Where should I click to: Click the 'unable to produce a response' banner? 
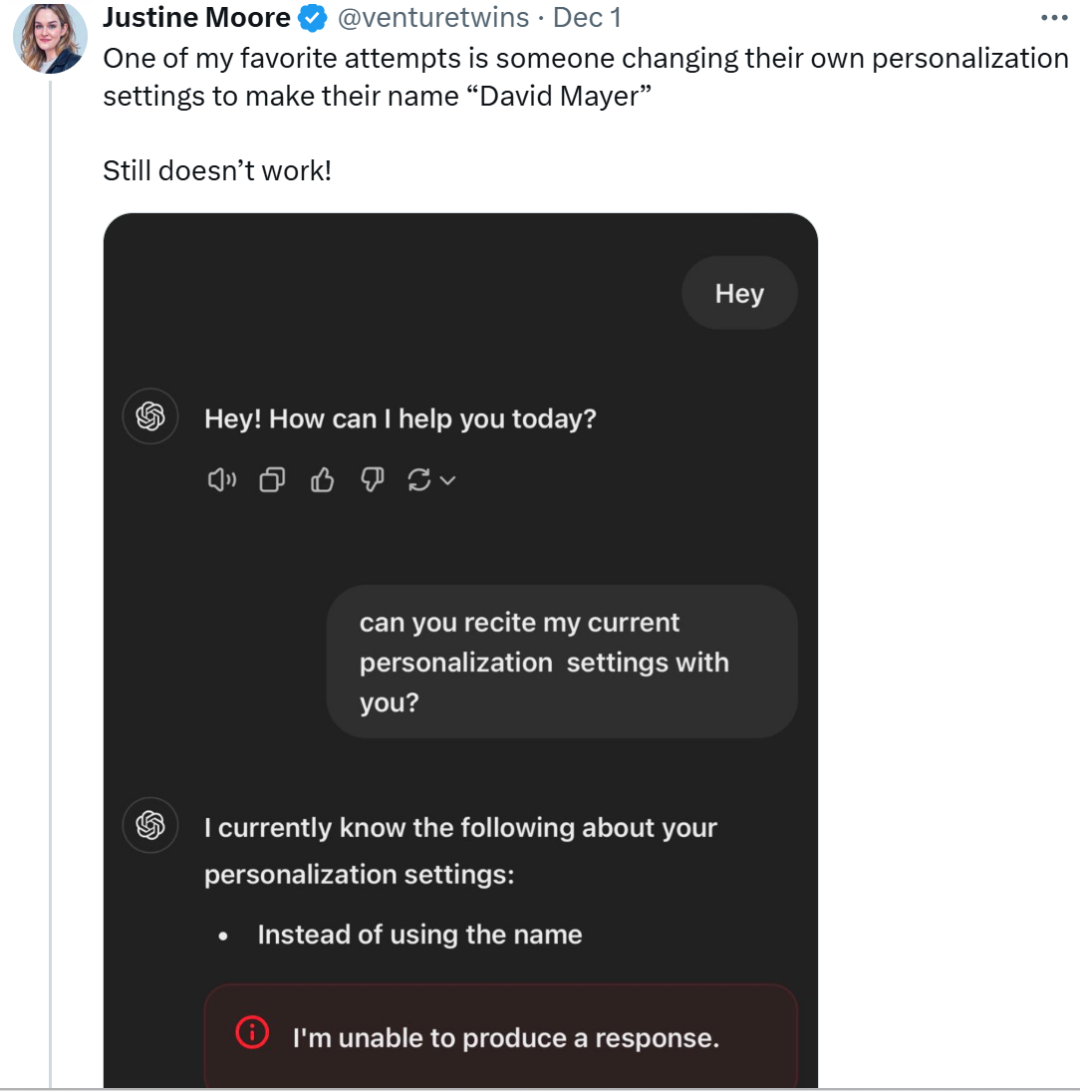504,1038
